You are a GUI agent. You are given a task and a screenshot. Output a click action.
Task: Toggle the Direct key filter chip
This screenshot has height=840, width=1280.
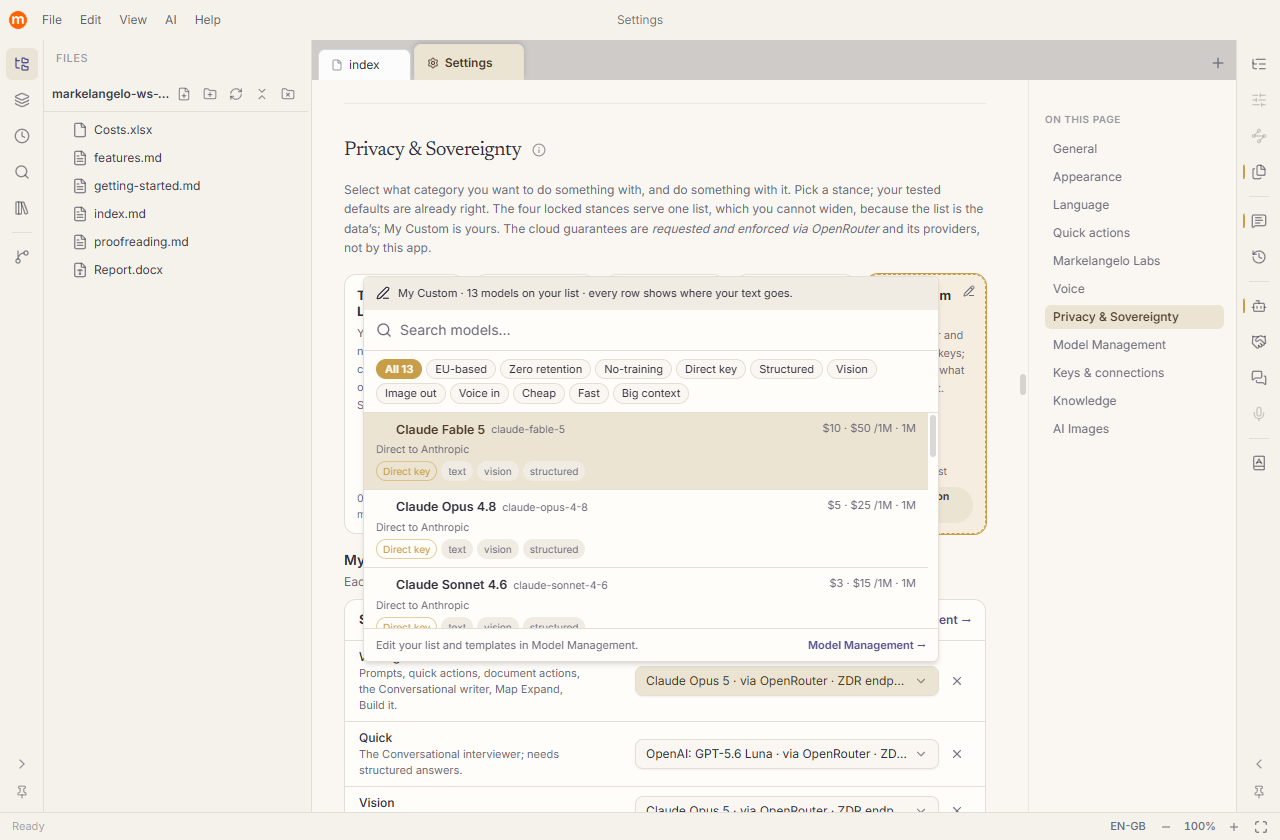tap(711, 369)
